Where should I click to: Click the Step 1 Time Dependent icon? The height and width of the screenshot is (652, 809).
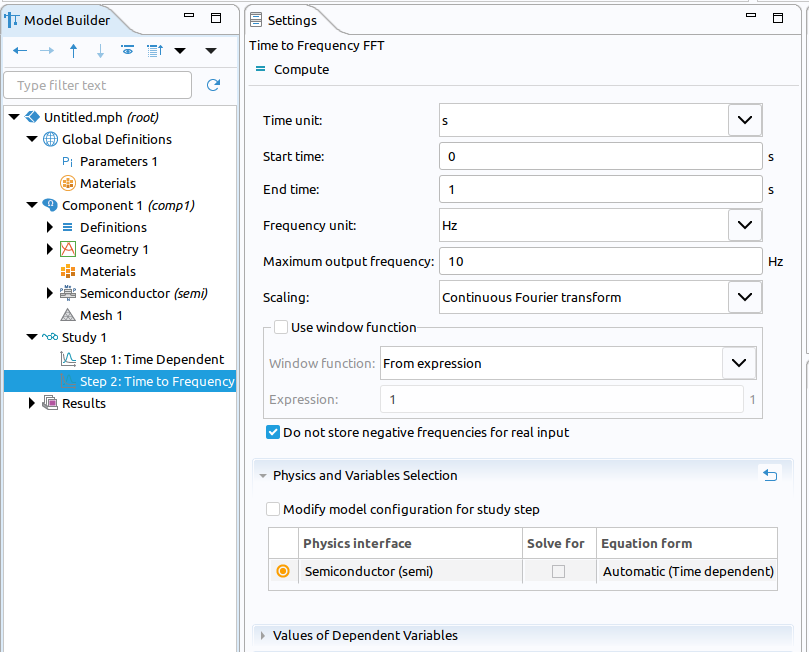click(68, 358)
